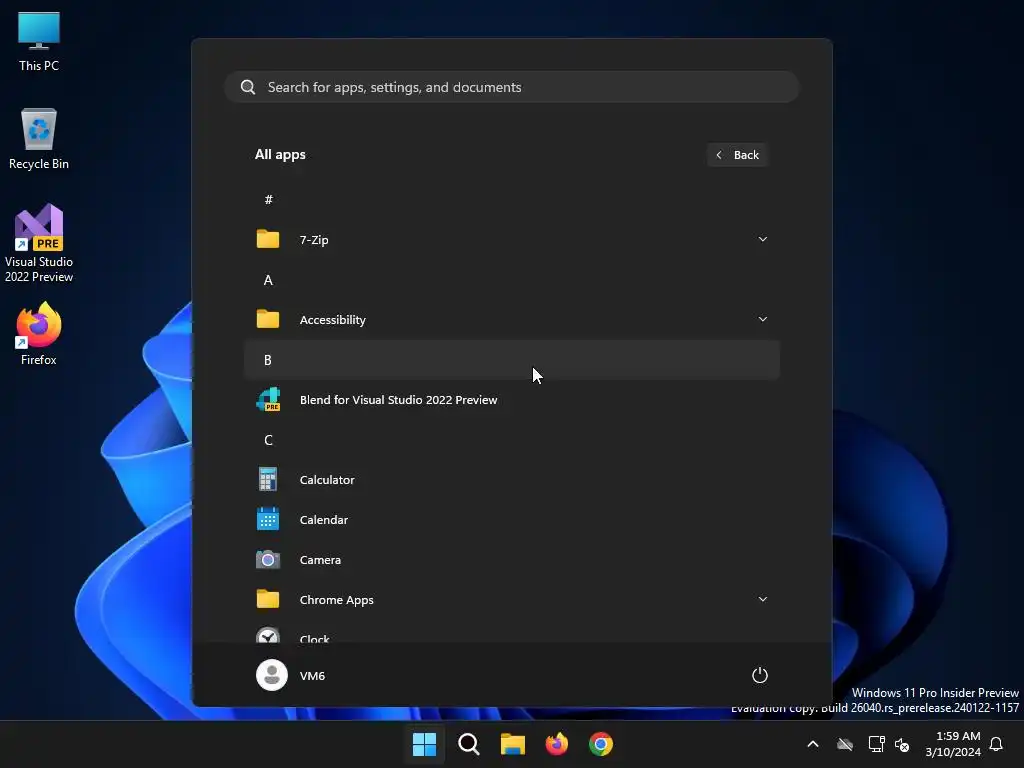Expand the Chrome Apps folder chevron
Screen dimensions: 1024x768
tap(763, 600)
